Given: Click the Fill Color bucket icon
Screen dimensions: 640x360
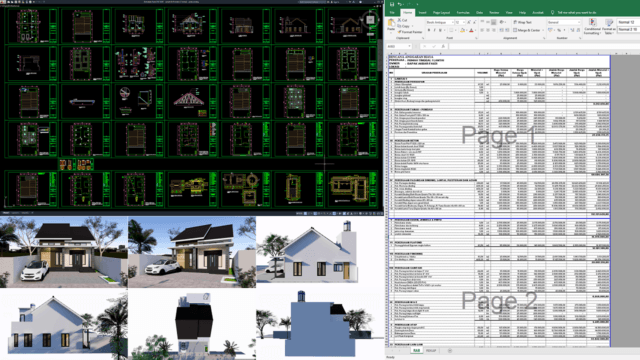Looking at the screenshot, I should click(462, 30).
